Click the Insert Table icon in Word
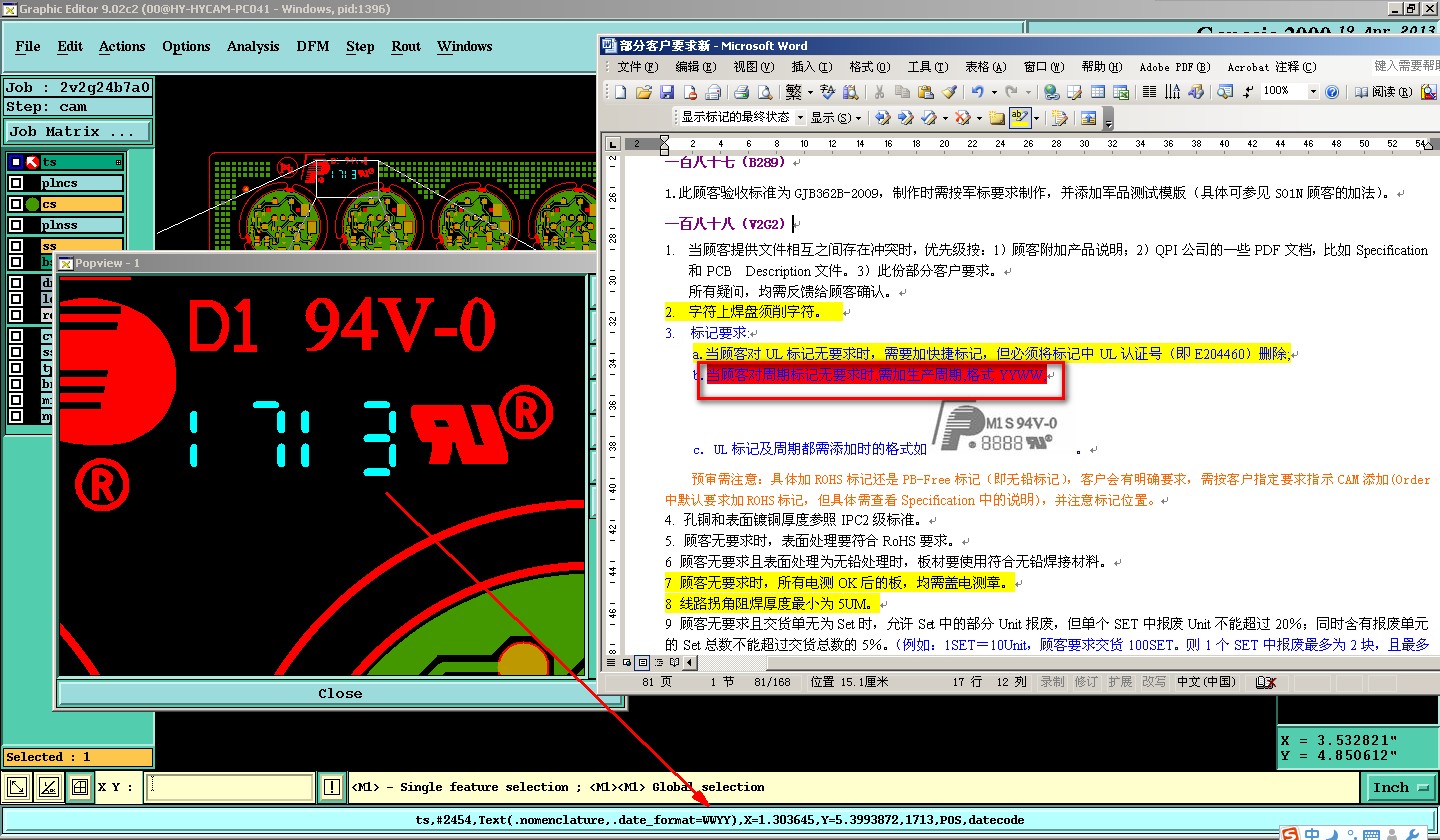 click(x=1098, y=92)
